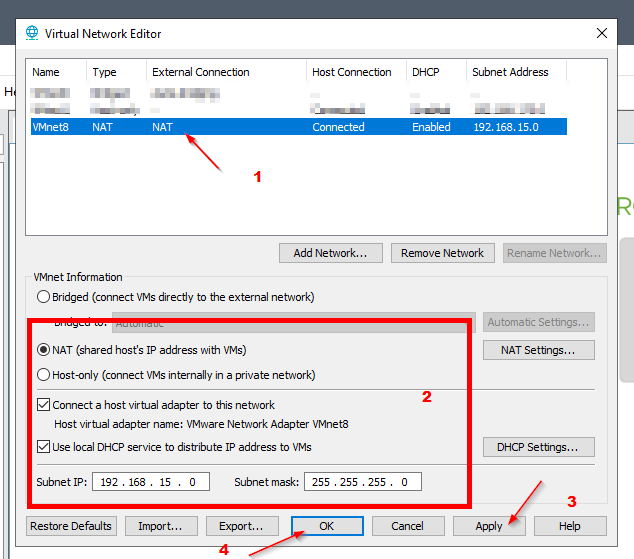This screenshot has width=634, height=559.
Task: Choose the Host-only private network option
Action: [43, 375]
